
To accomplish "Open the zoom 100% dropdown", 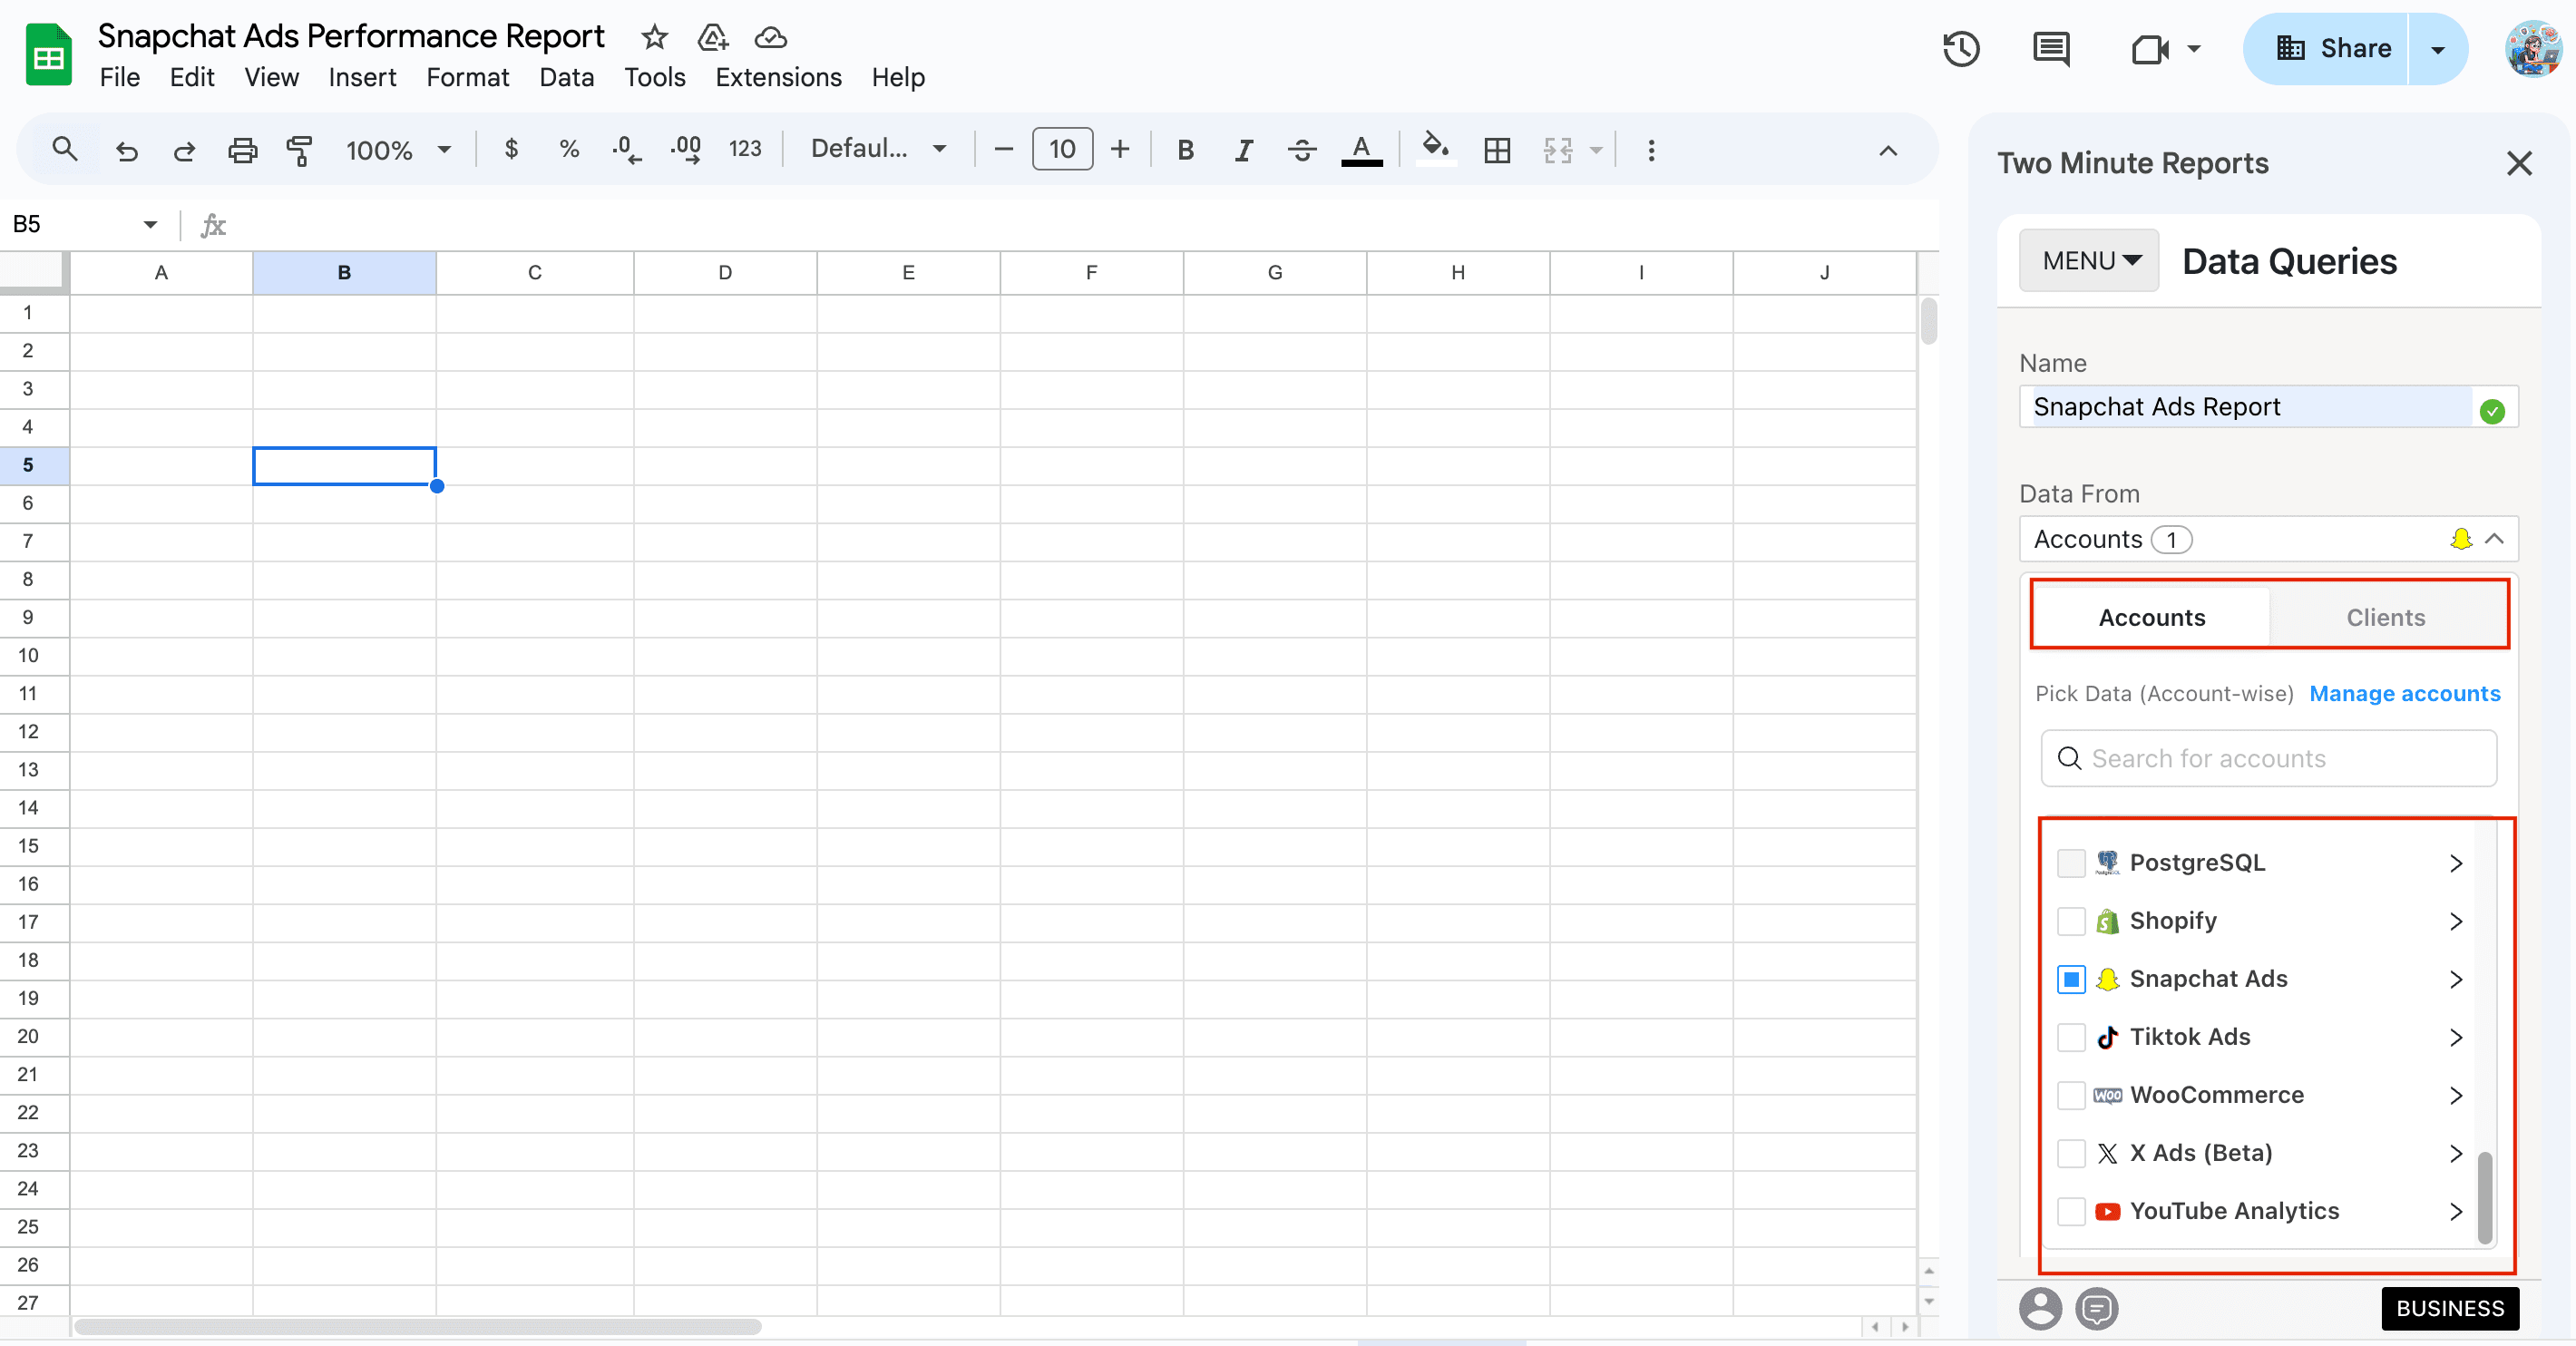I will tap(398, 150).
